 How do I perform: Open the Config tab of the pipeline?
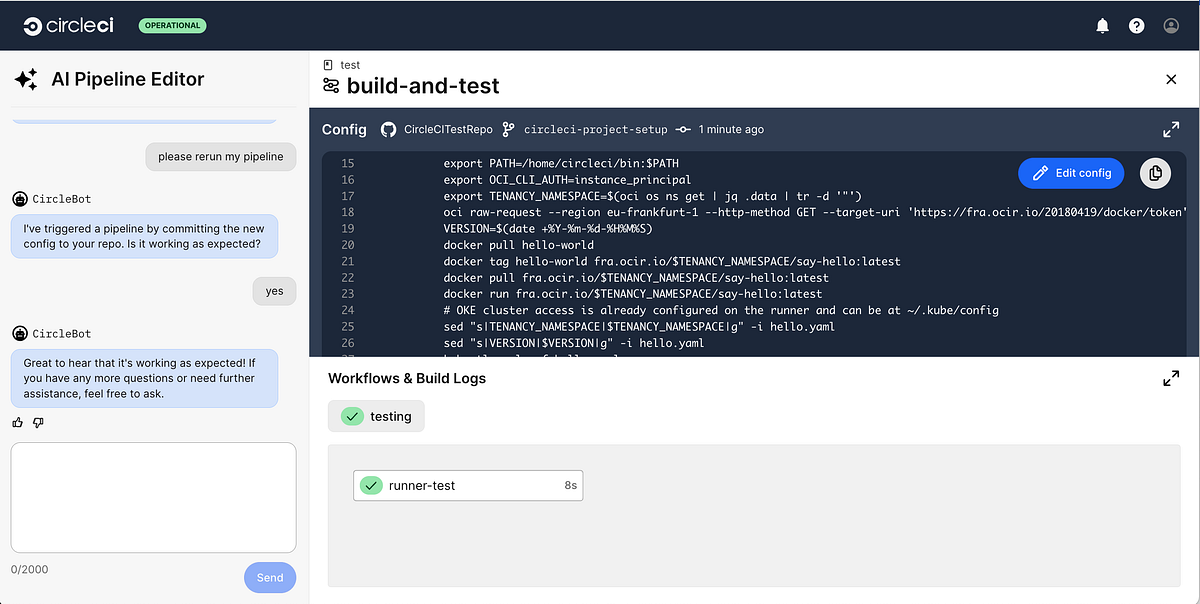pos(343,129)
